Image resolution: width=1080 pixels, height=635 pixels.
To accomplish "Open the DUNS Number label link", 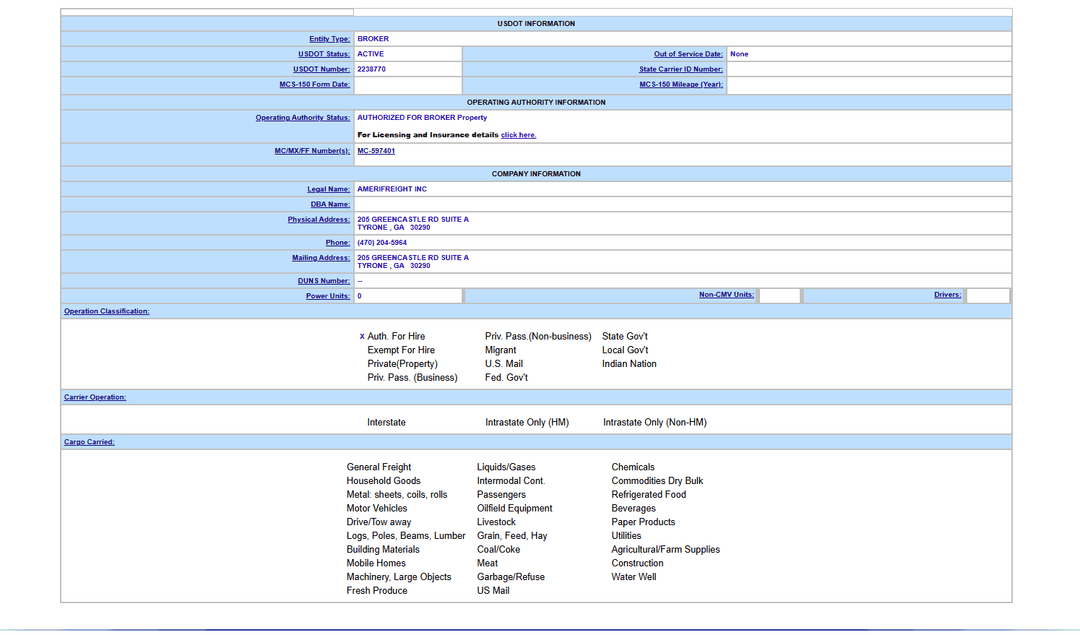I will tap(324, 281).
